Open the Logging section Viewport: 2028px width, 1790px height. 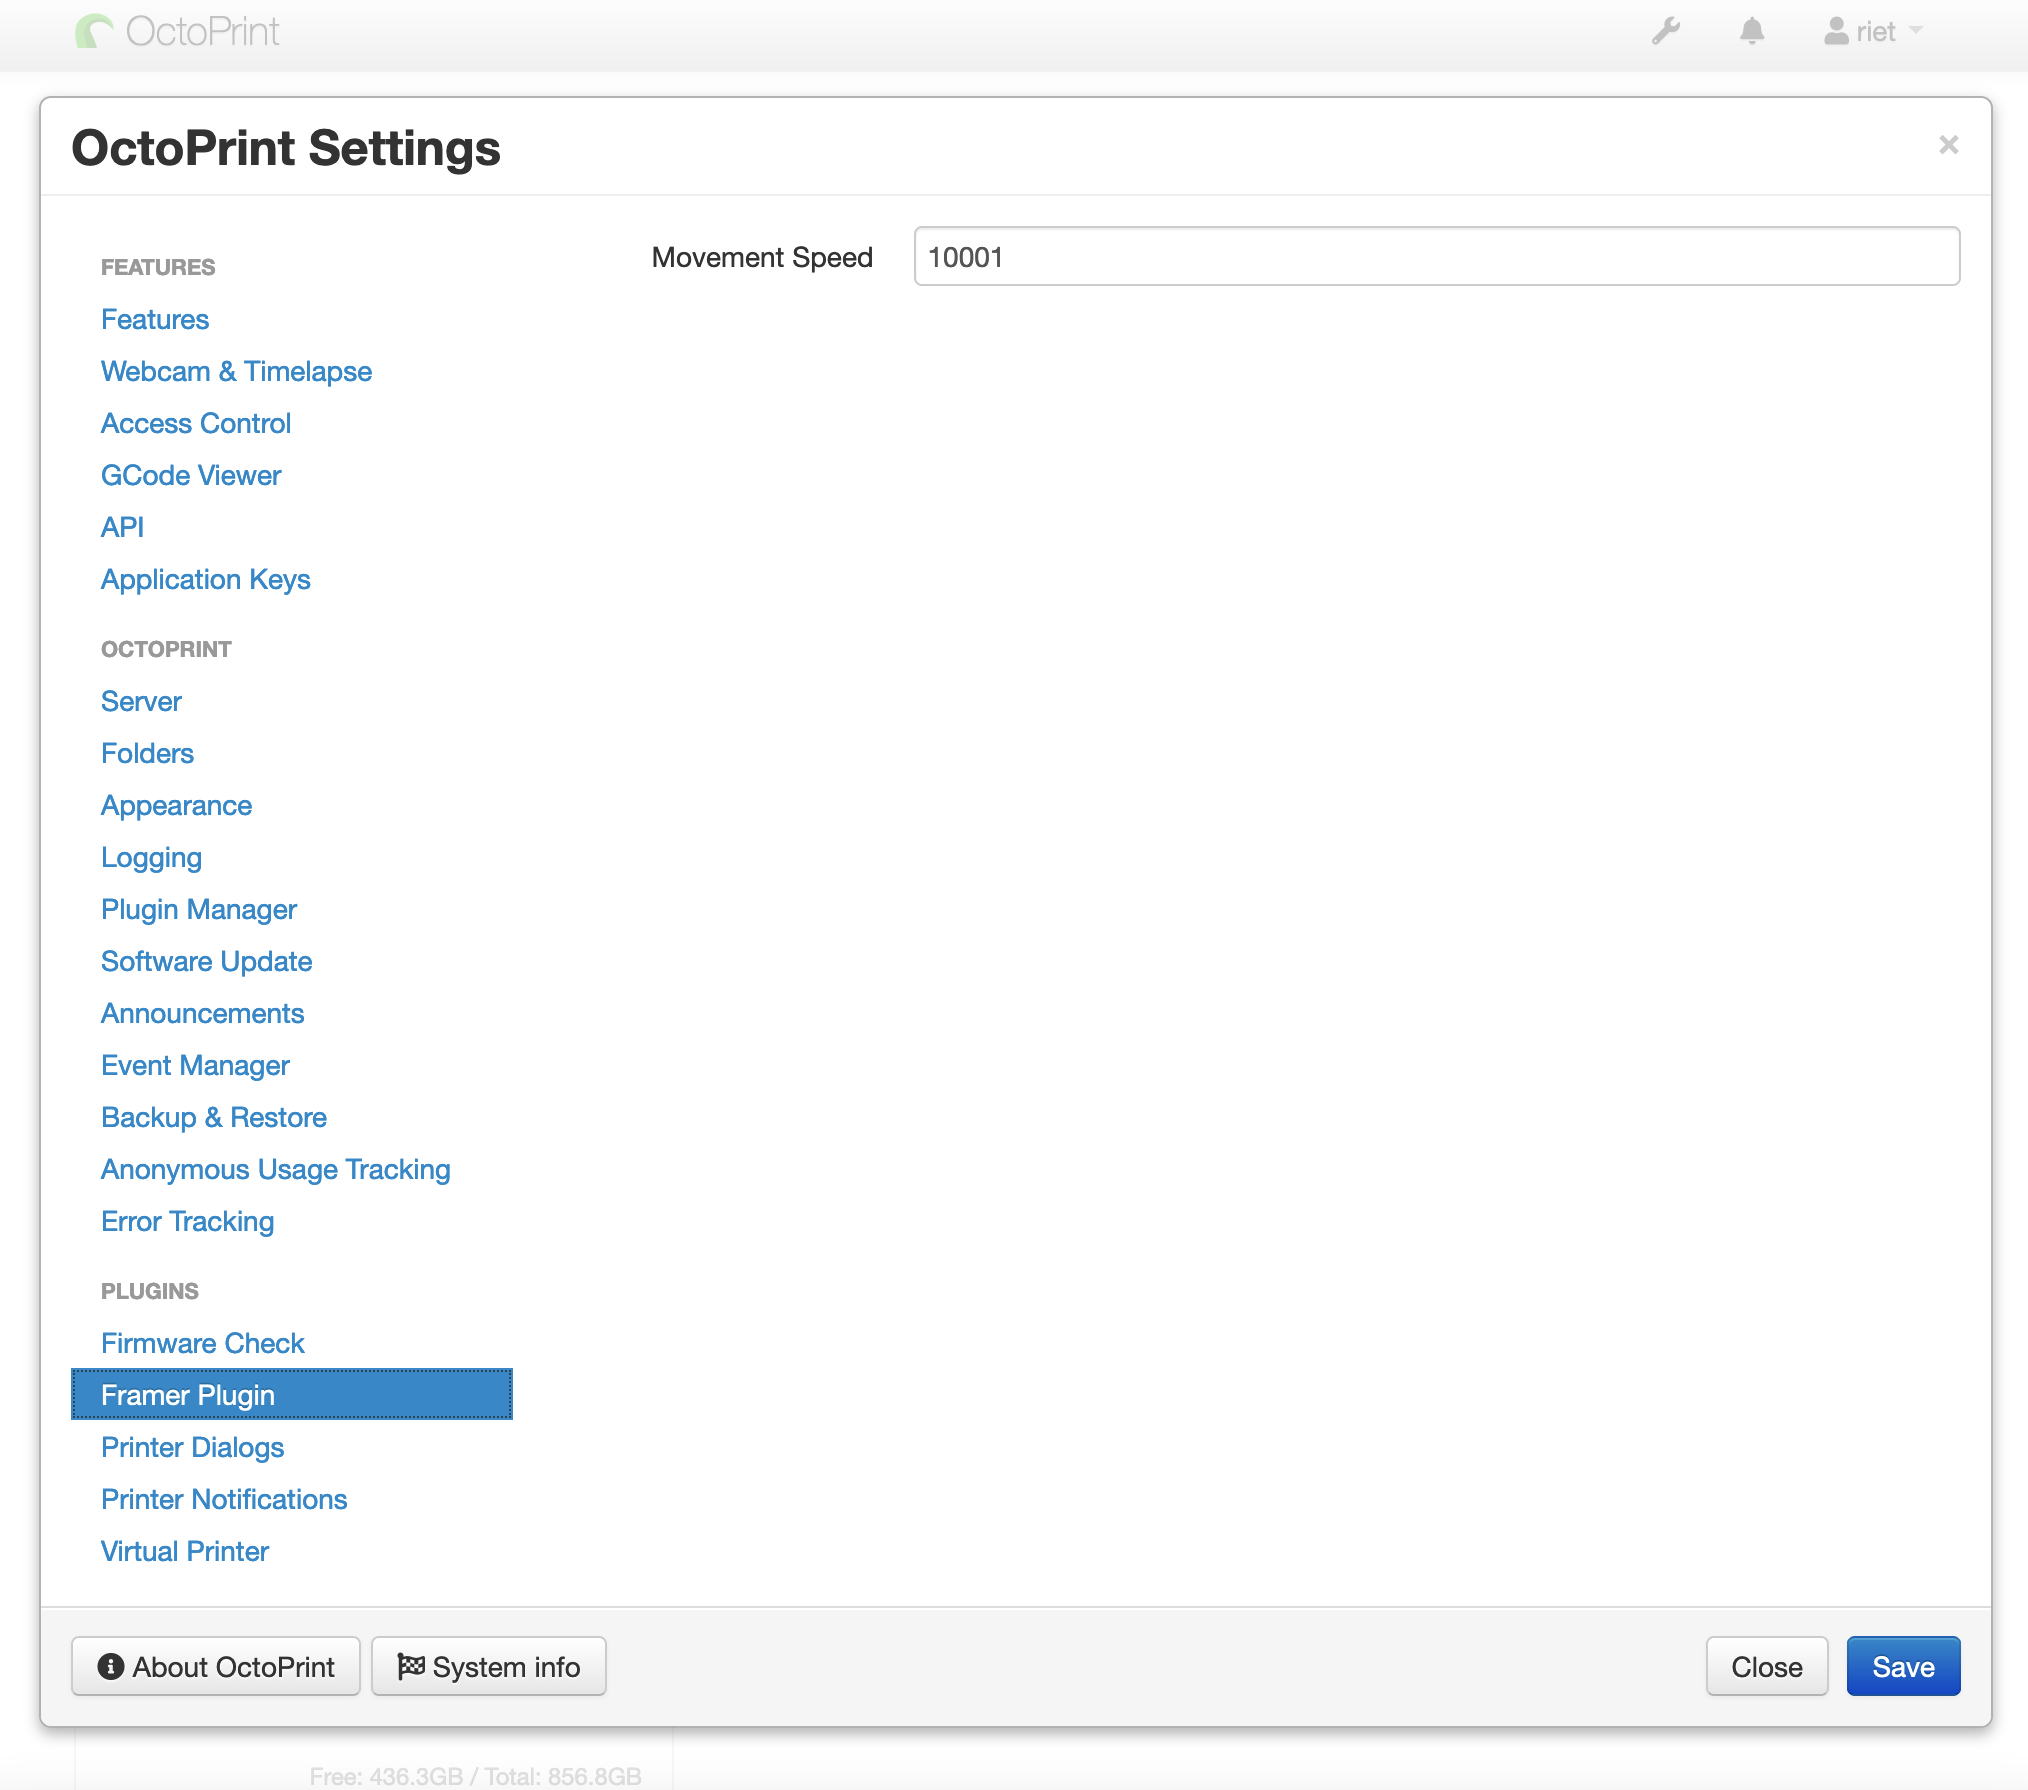coord(151,857)
